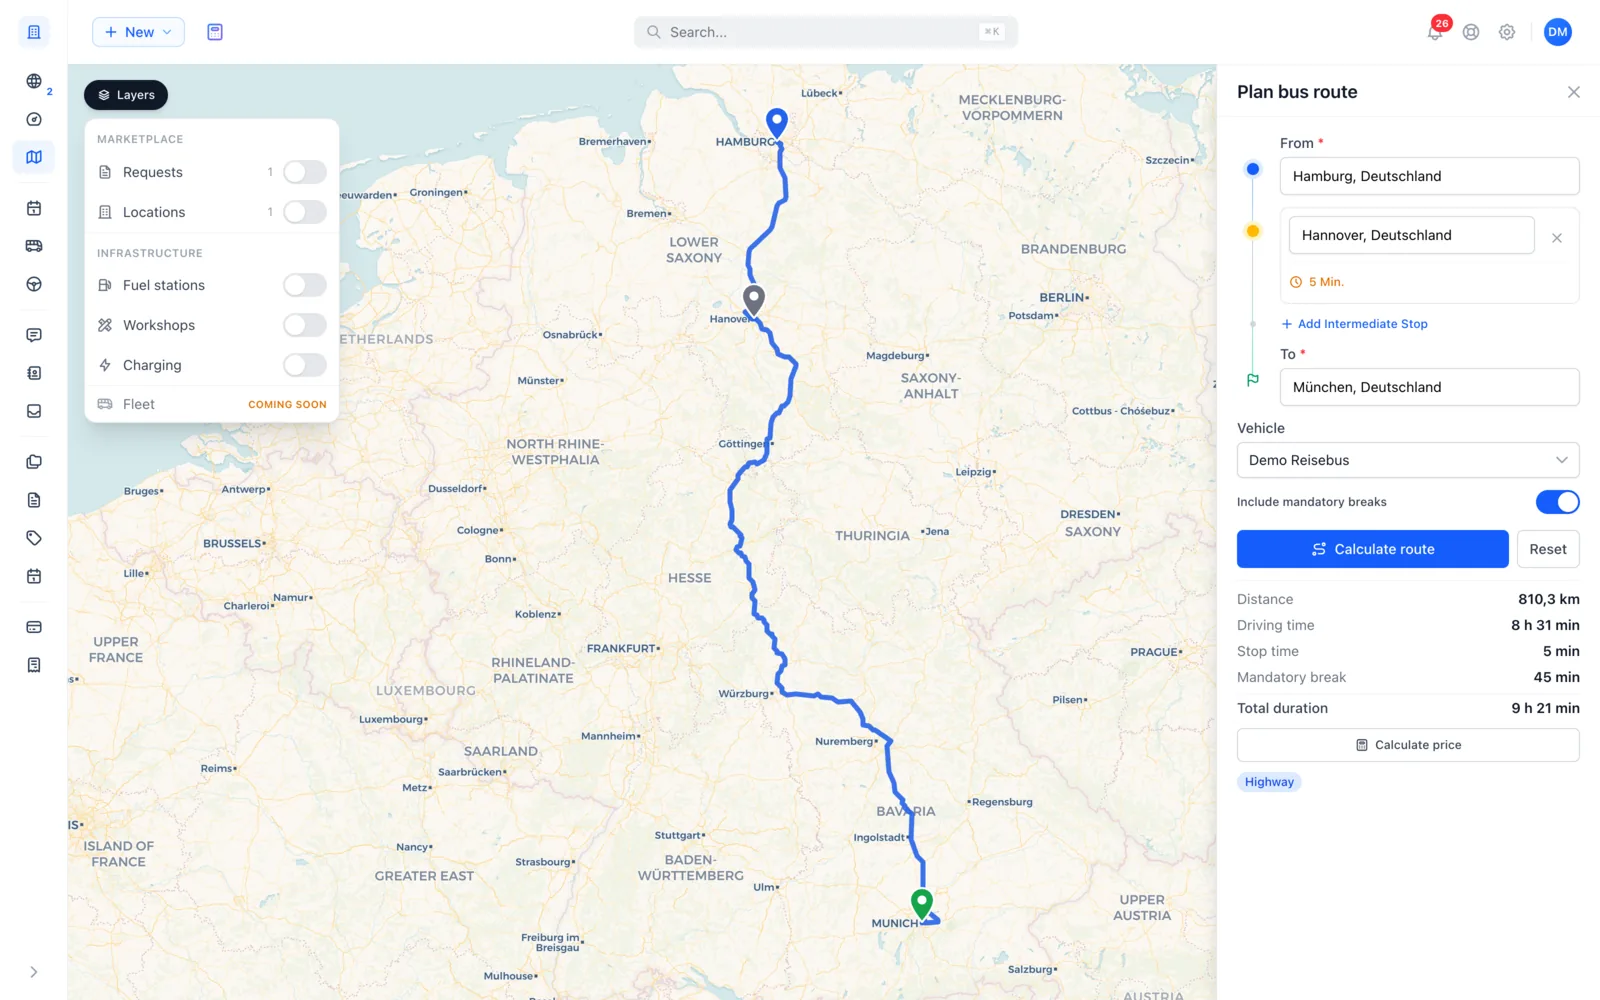
Task: Click Calculate price button
Action: (1408, 745)
